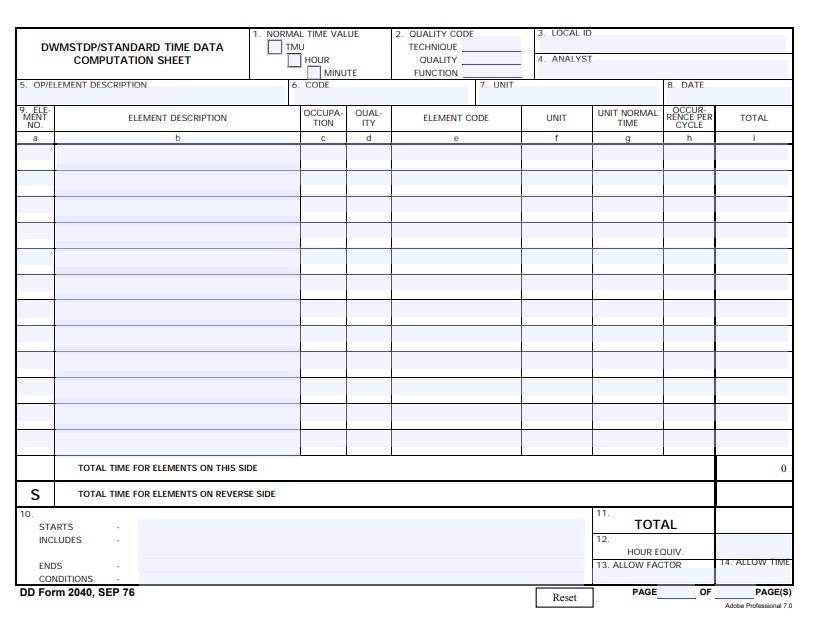The image size is (814, 628).
Task: Click the ALLOW TIME field
Action: tap(754, 575)
